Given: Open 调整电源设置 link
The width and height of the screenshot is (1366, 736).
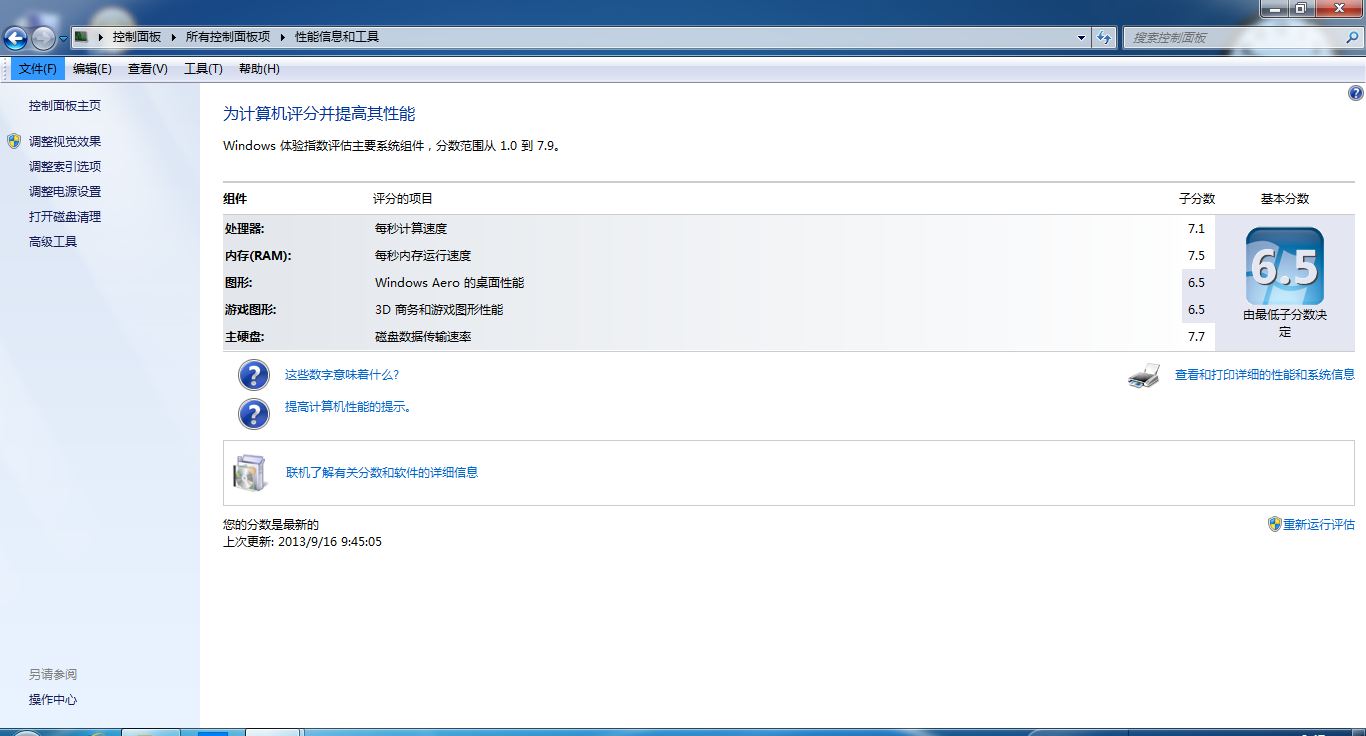Looking at the screenshot, I should [65, 191].
